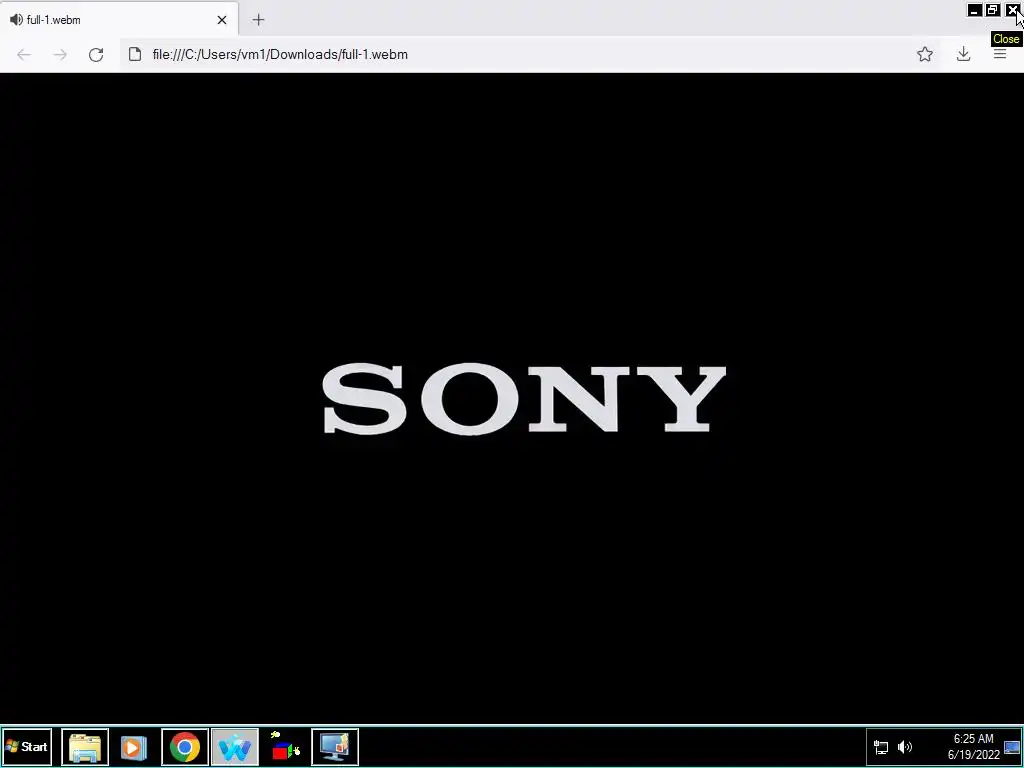Minimize the browser window
The image size is (1024, 768).
(974, 10)
